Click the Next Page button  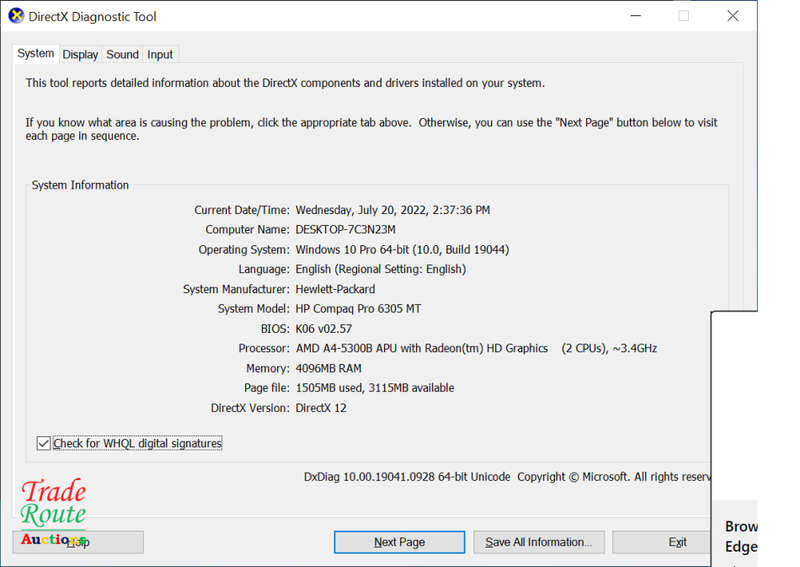point(399,542)
